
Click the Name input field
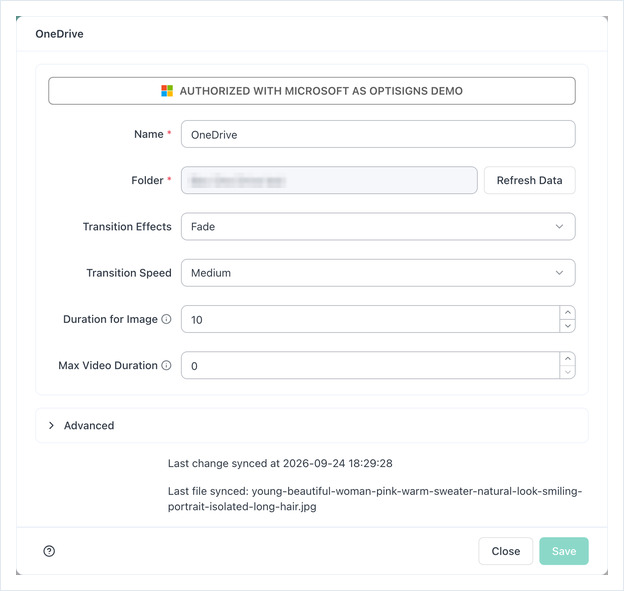pos(378,134)
